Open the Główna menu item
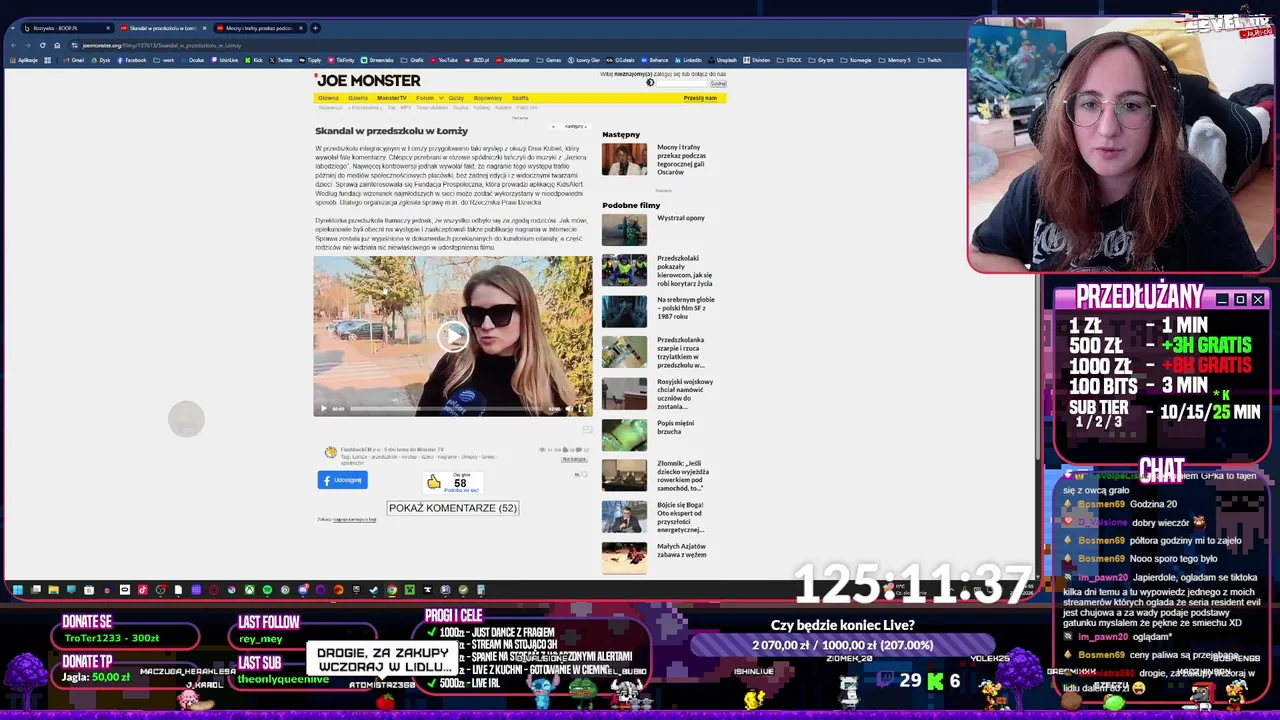This screenshot has width=1280, height=720. (328, 98)
